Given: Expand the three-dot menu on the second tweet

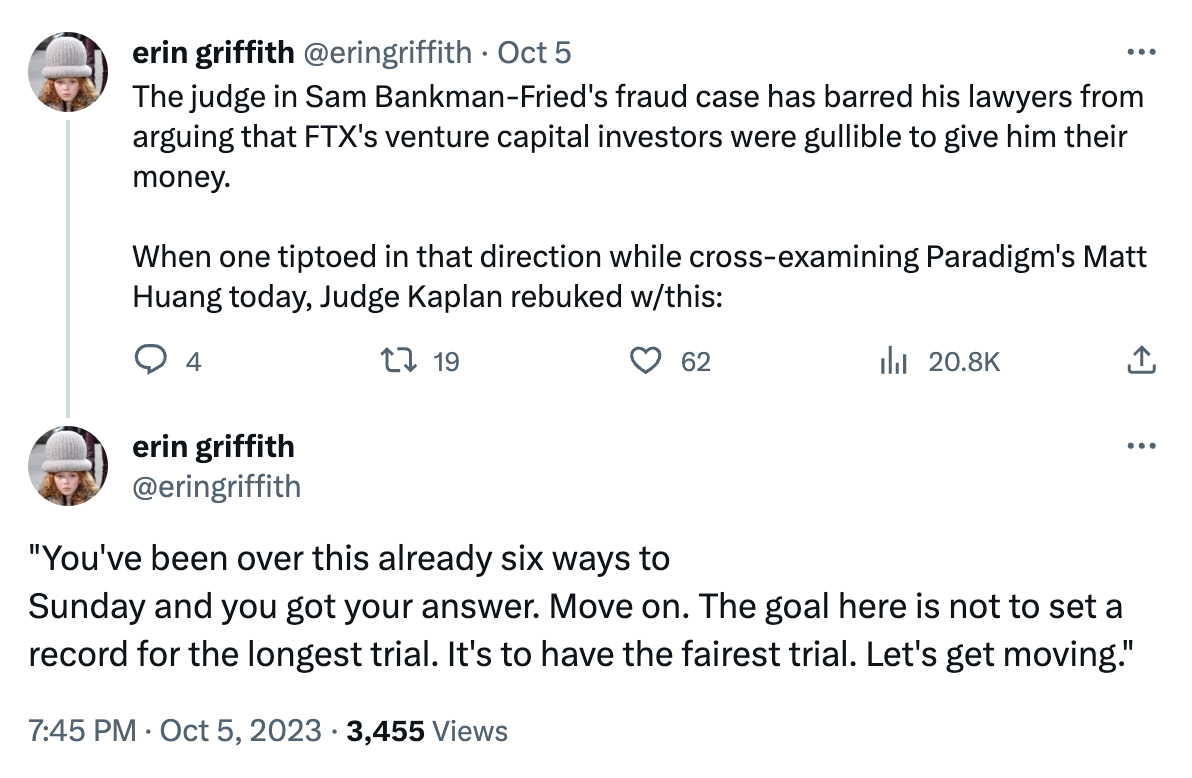Looking at the screenshot, I should pos(1141,446).
